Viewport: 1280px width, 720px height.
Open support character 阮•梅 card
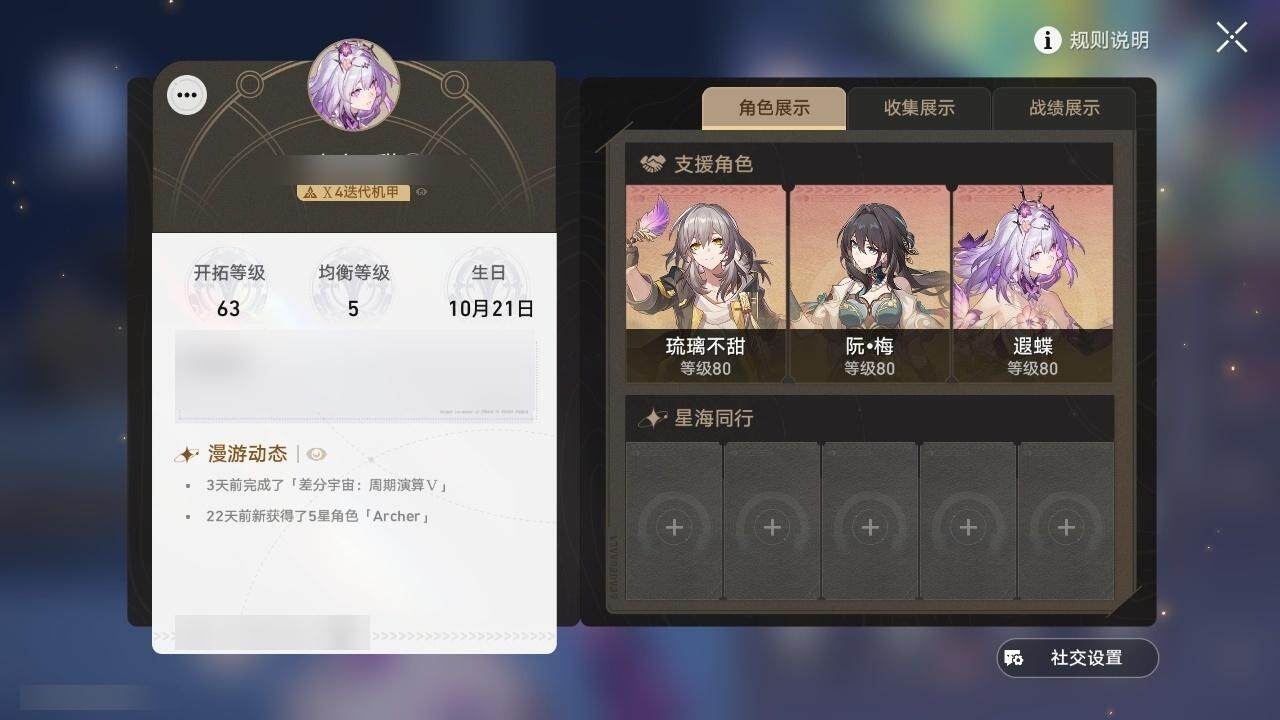click(869, 283)
